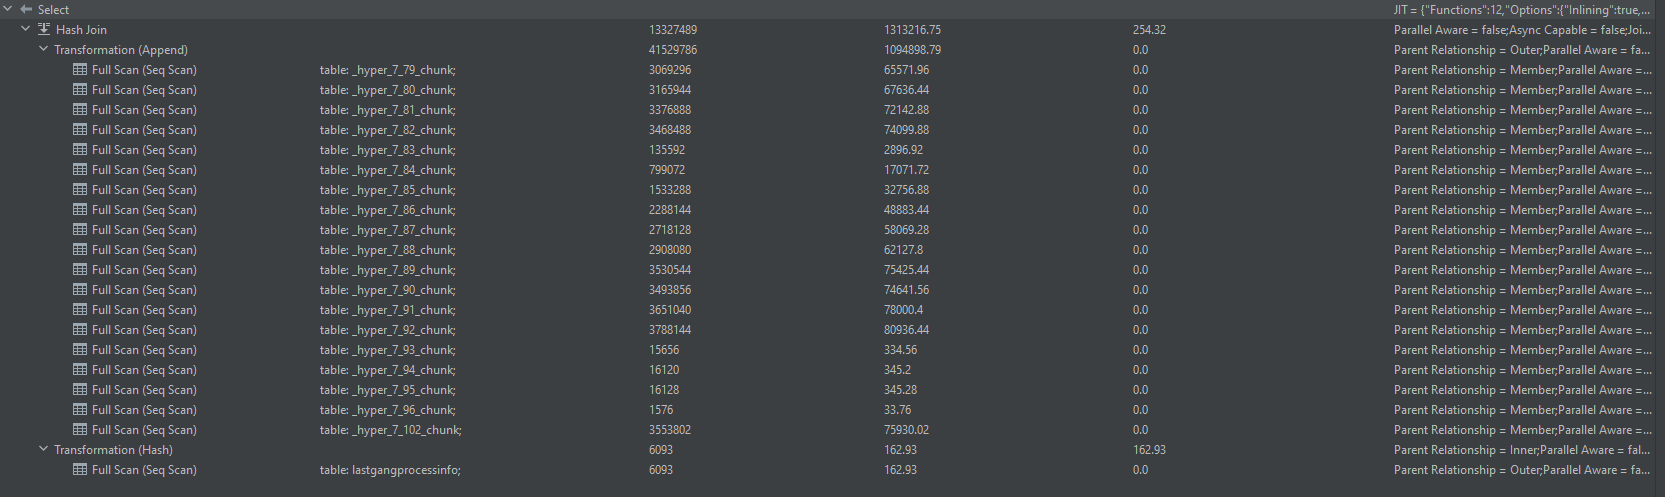Collapse Transformation (Append) node

click(43, 50)
